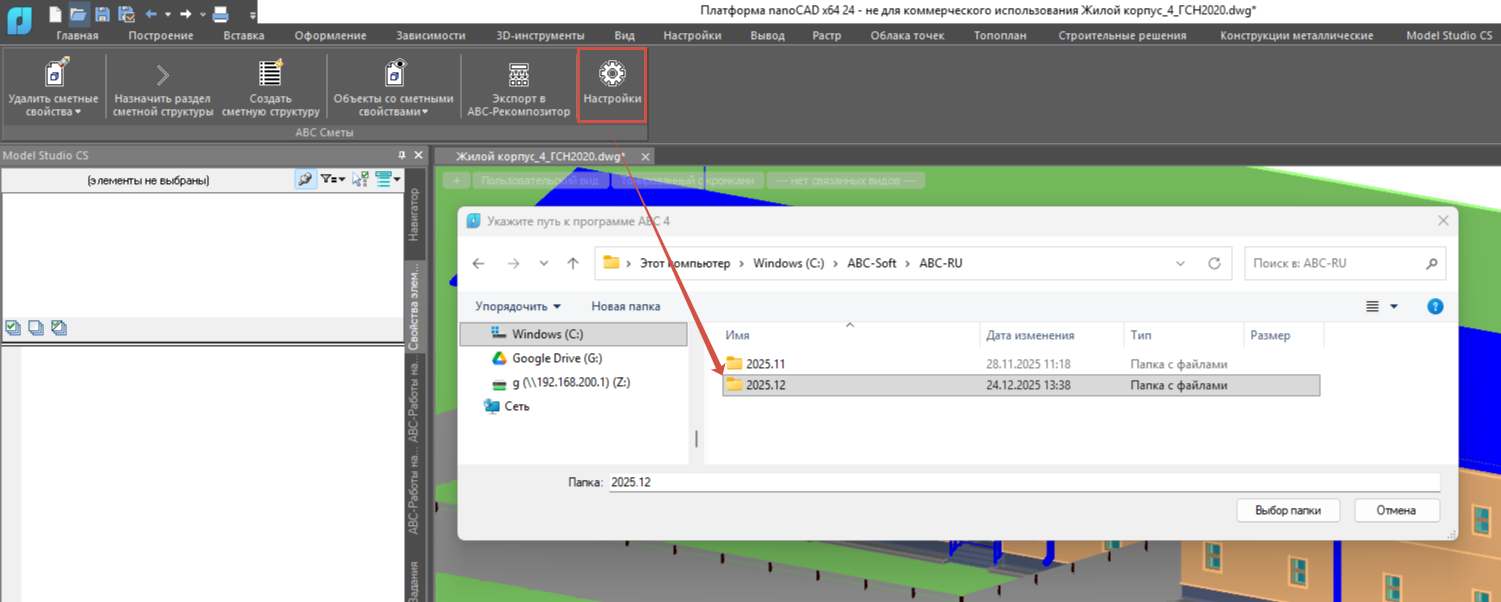Open the undo history dropdown arrow
Screen dimensions: 1501x602
(x=167, y=15)
